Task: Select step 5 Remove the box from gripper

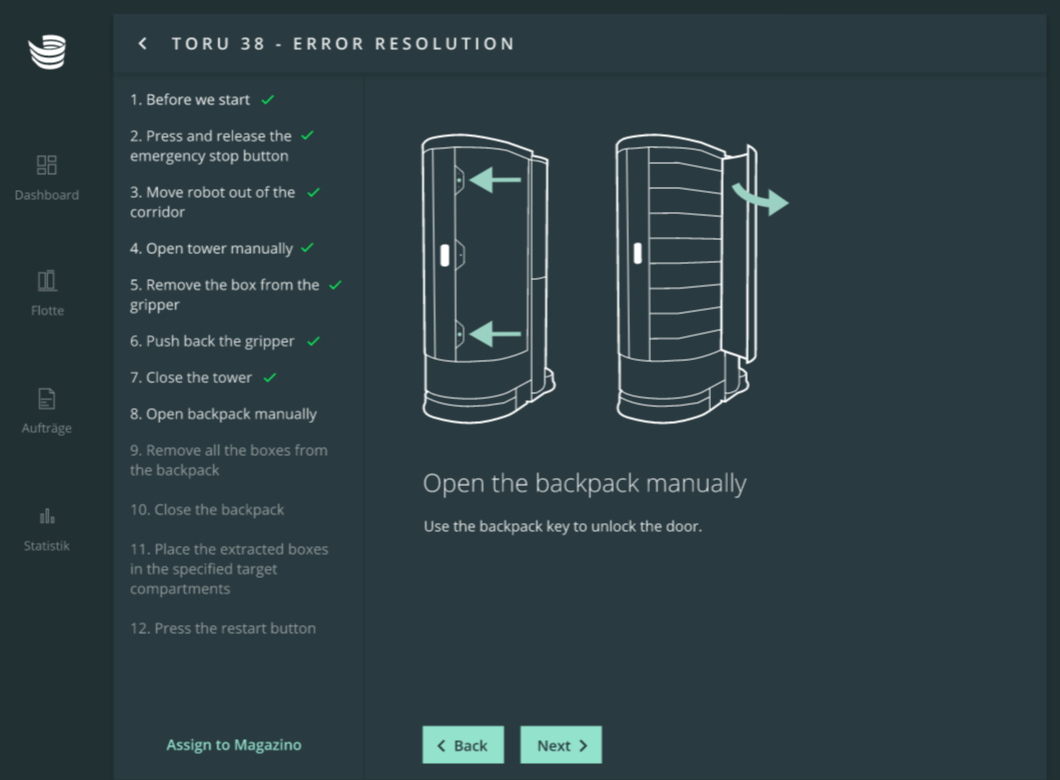Action: point(224,294)
